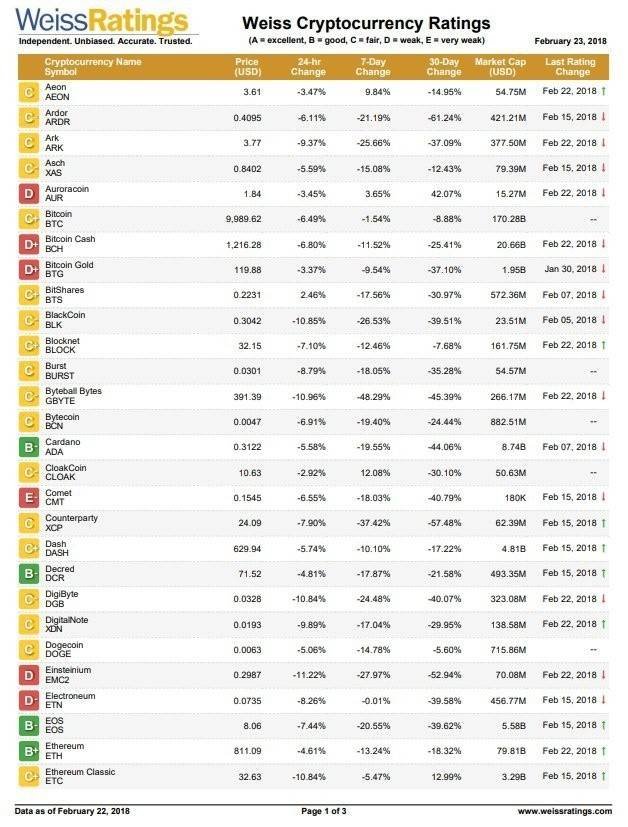Click the D- rating badge beside Electroneum

pos(29,700)
